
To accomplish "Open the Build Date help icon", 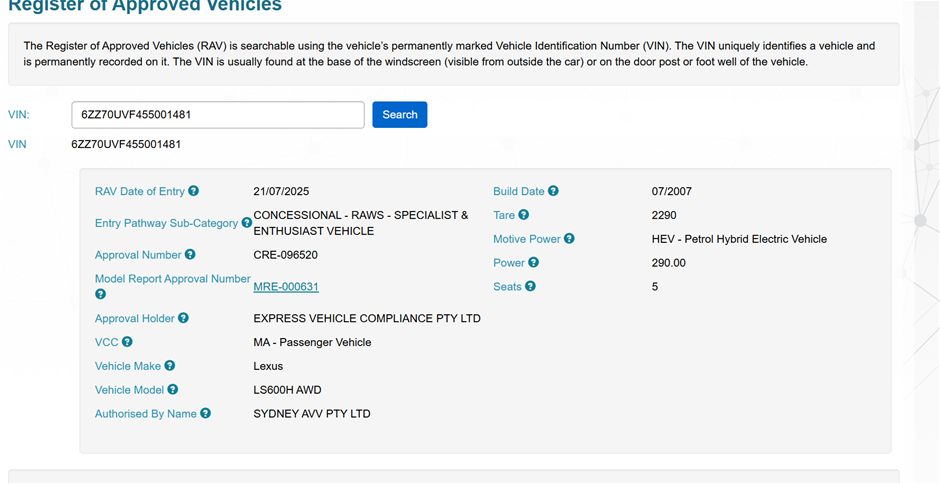I will click(553, 191).
